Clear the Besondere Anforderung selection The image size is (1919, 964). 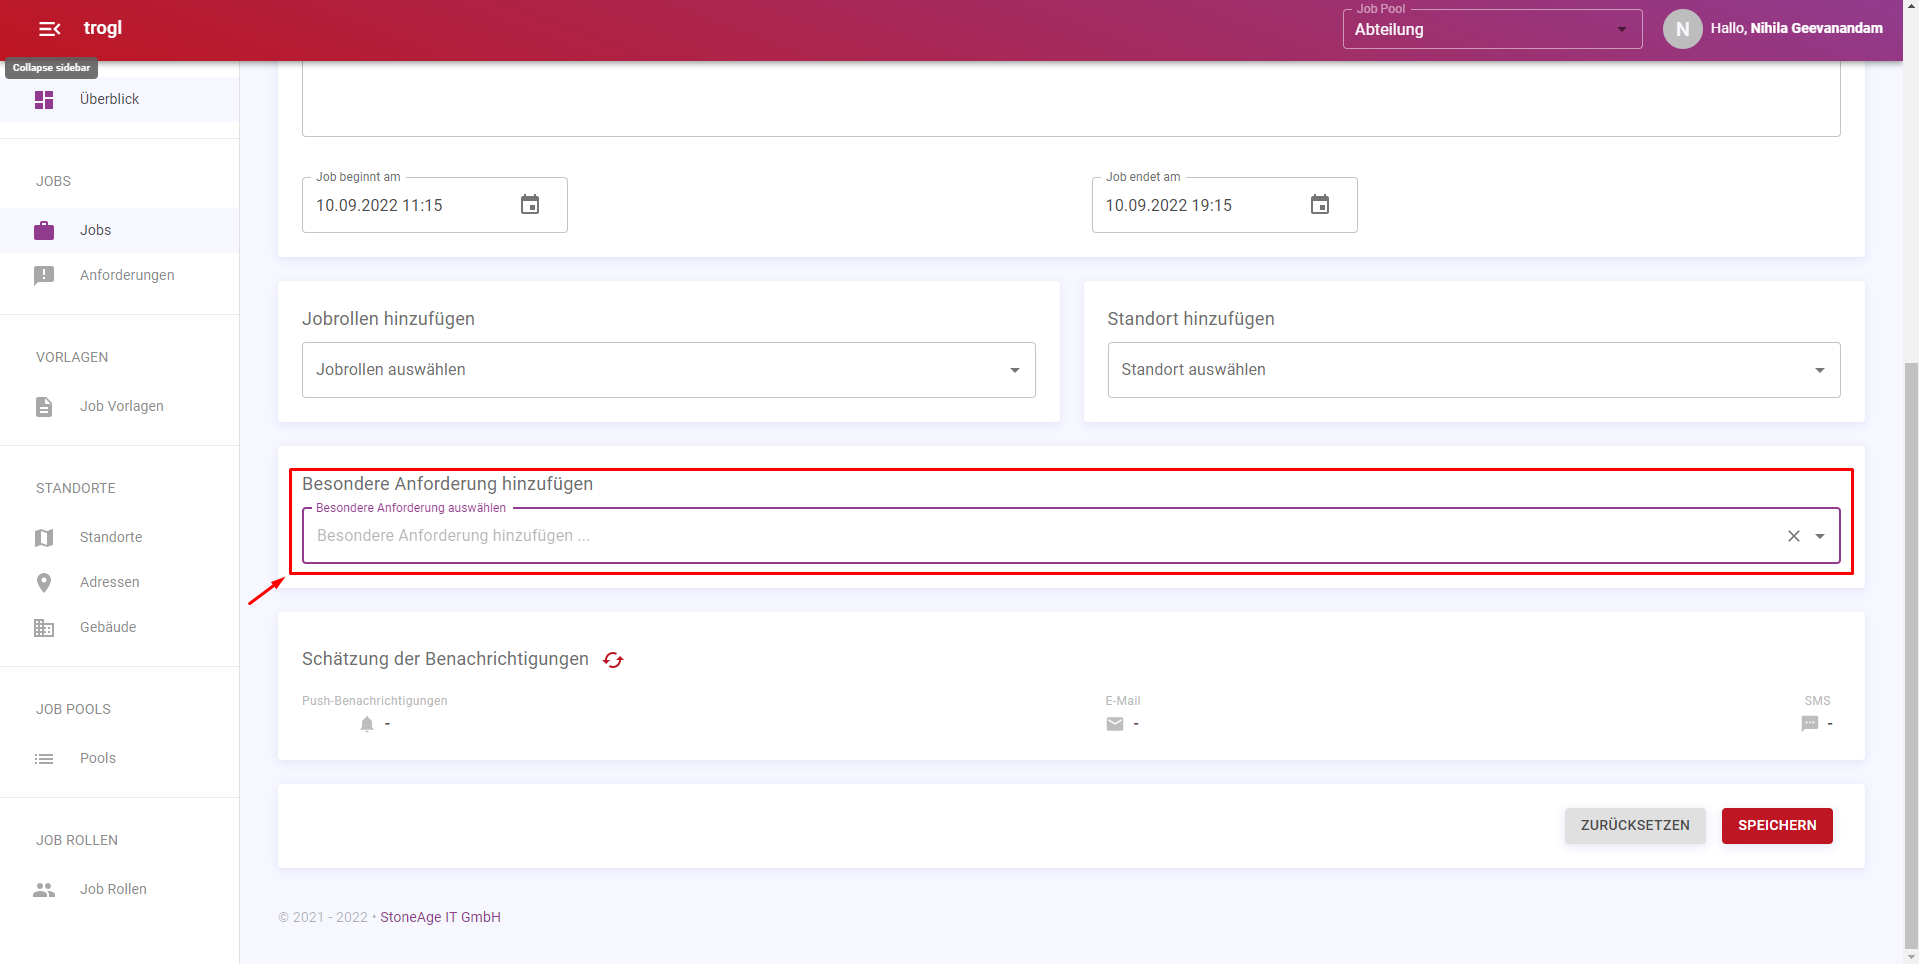pyautogui.click(x=1793, y=536)
